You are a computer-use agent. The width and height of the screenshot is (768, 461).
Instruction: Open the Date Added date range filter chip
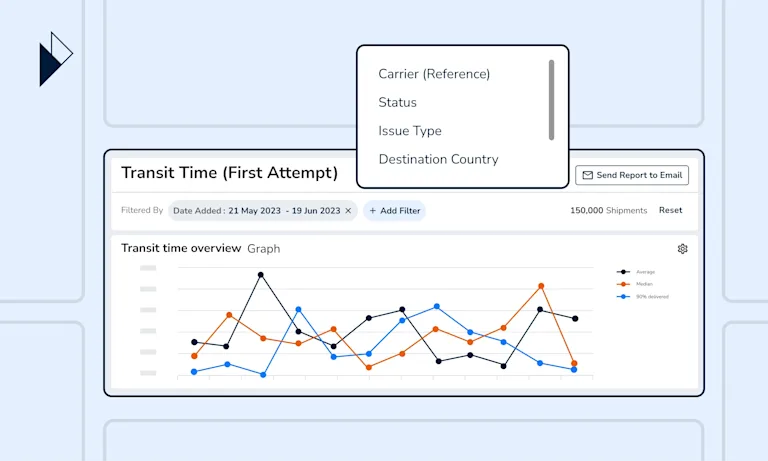[263, 211]
